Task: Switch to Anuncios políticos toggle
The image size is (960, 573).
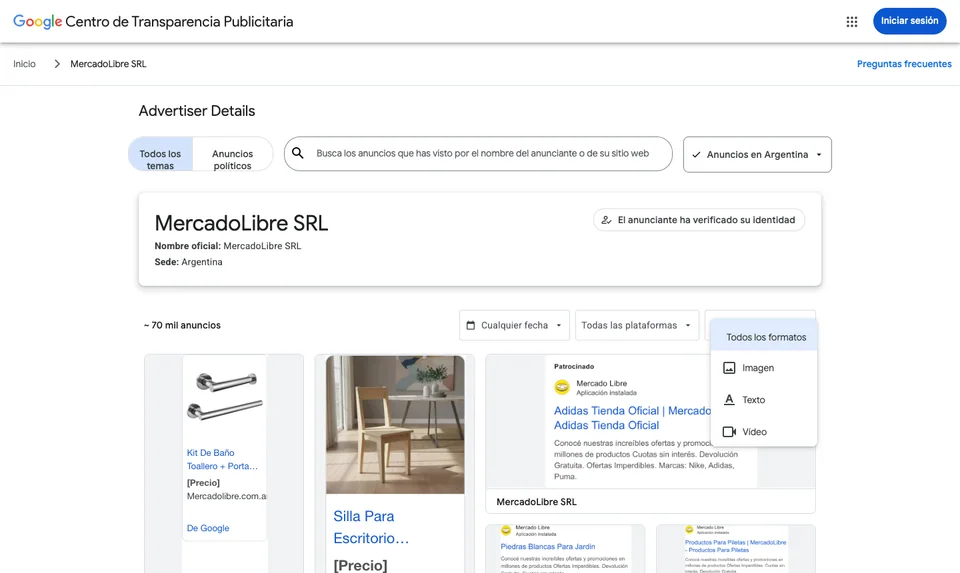Action: tap(233, 154)
